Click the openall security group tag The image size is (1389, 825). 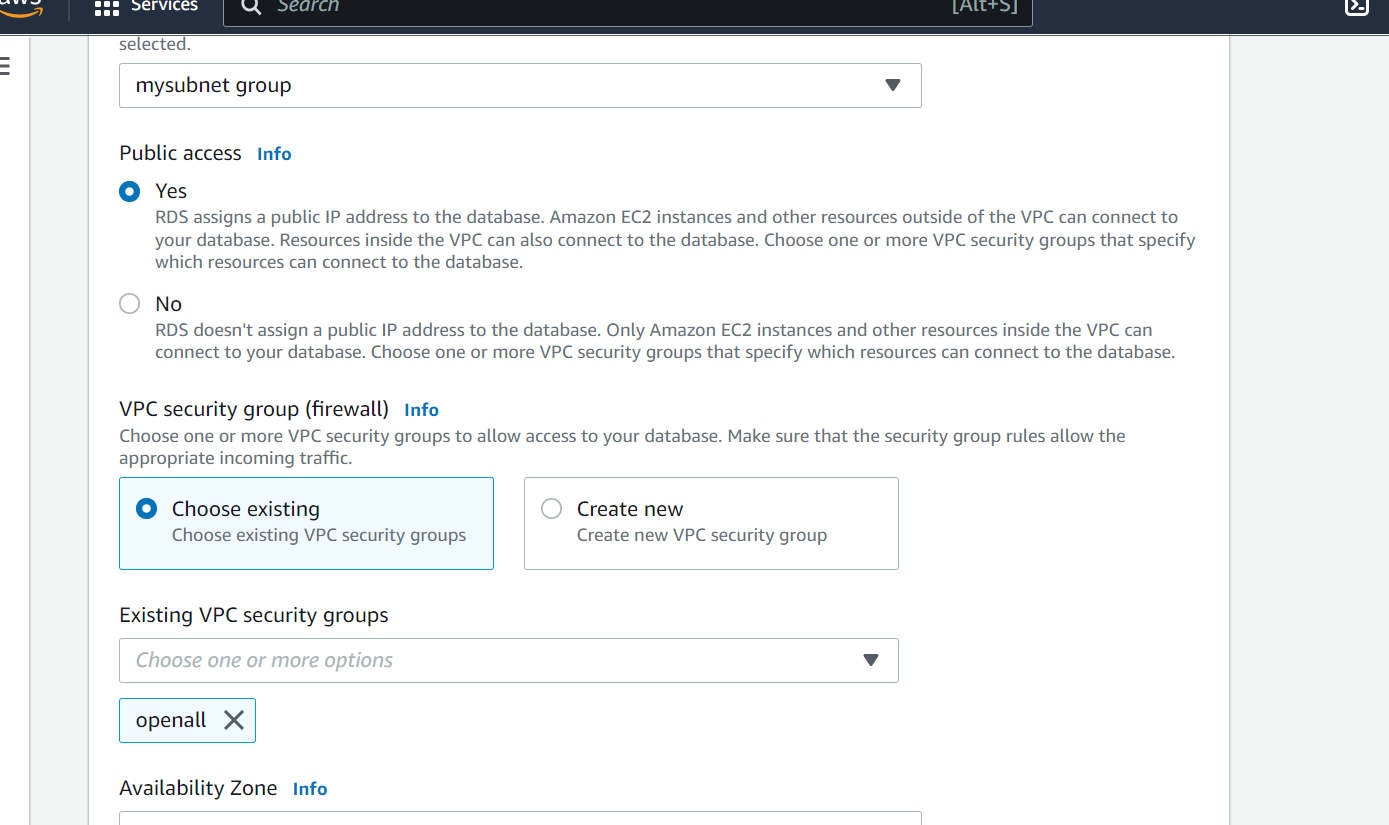[172, 719]
